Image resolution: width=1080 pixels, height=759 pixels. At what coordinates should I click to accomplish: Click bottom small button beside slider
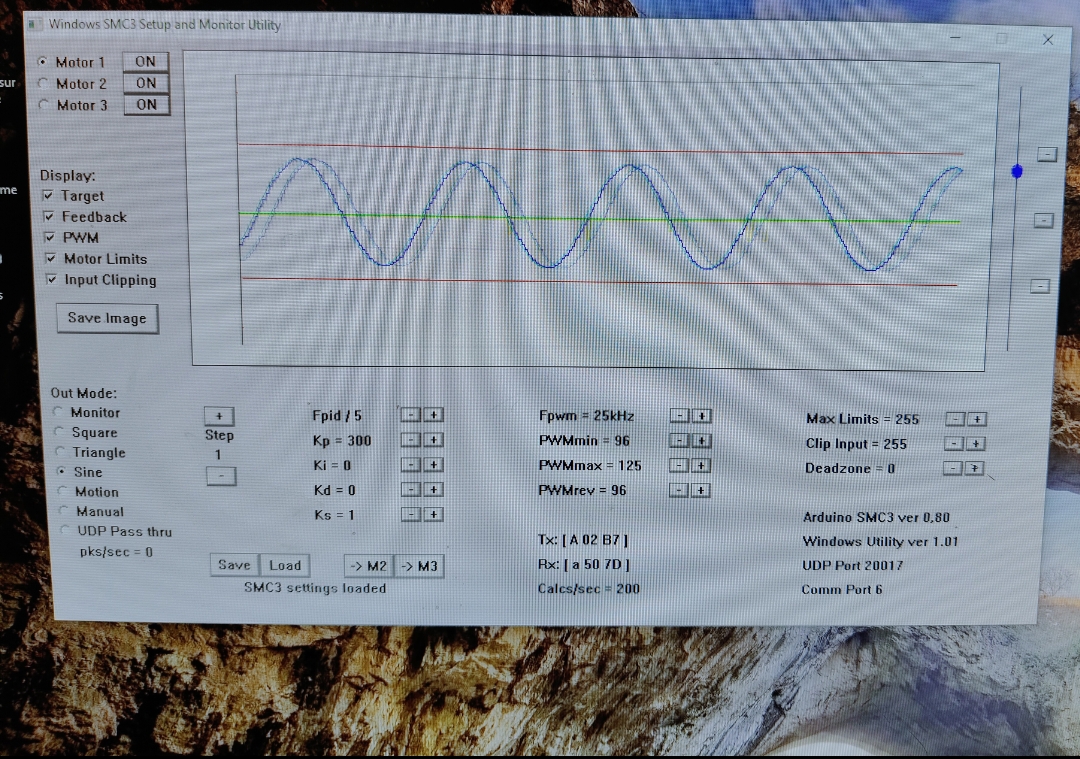(x=1040, y=286)
